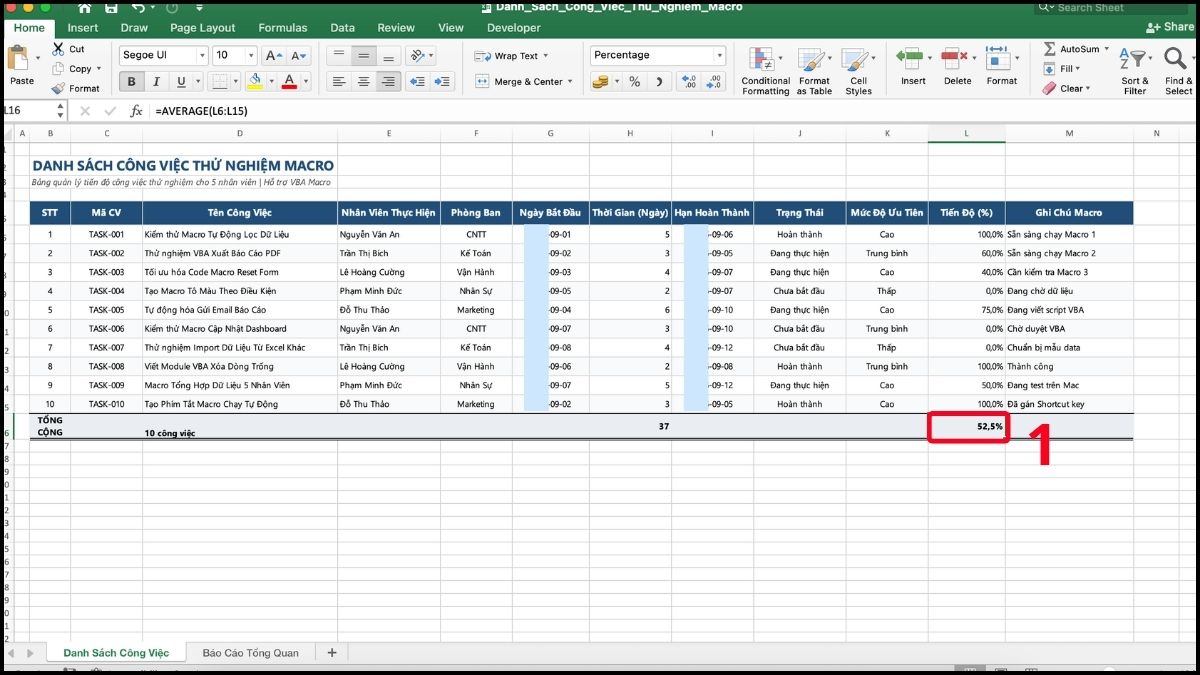Screen dimensions: 1200x675
Task: Open Format as Table gallery
Action: pyautogui.click(x=814, y=71)
